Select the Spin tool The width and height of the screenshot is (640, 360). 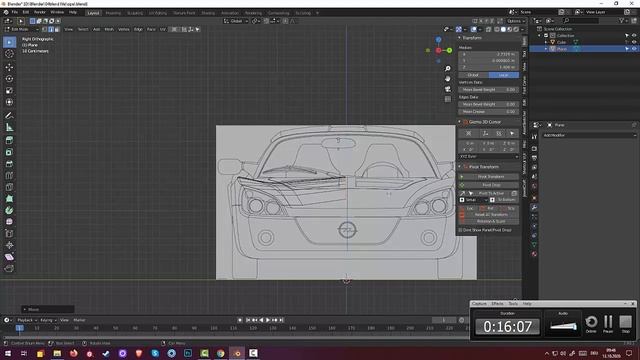(9, 210)
